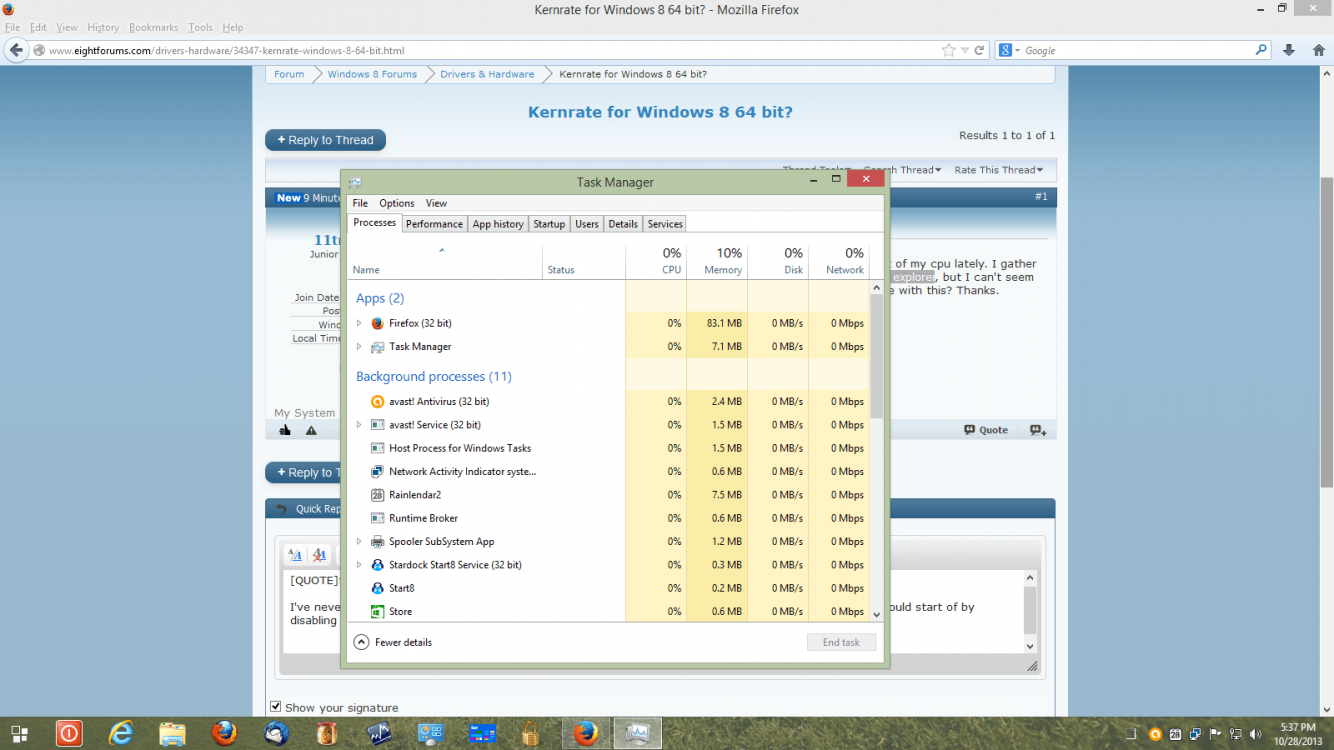The image size is (1334, 750).
Task: Sort processes by Memory column header
Action: coord(717,261)
